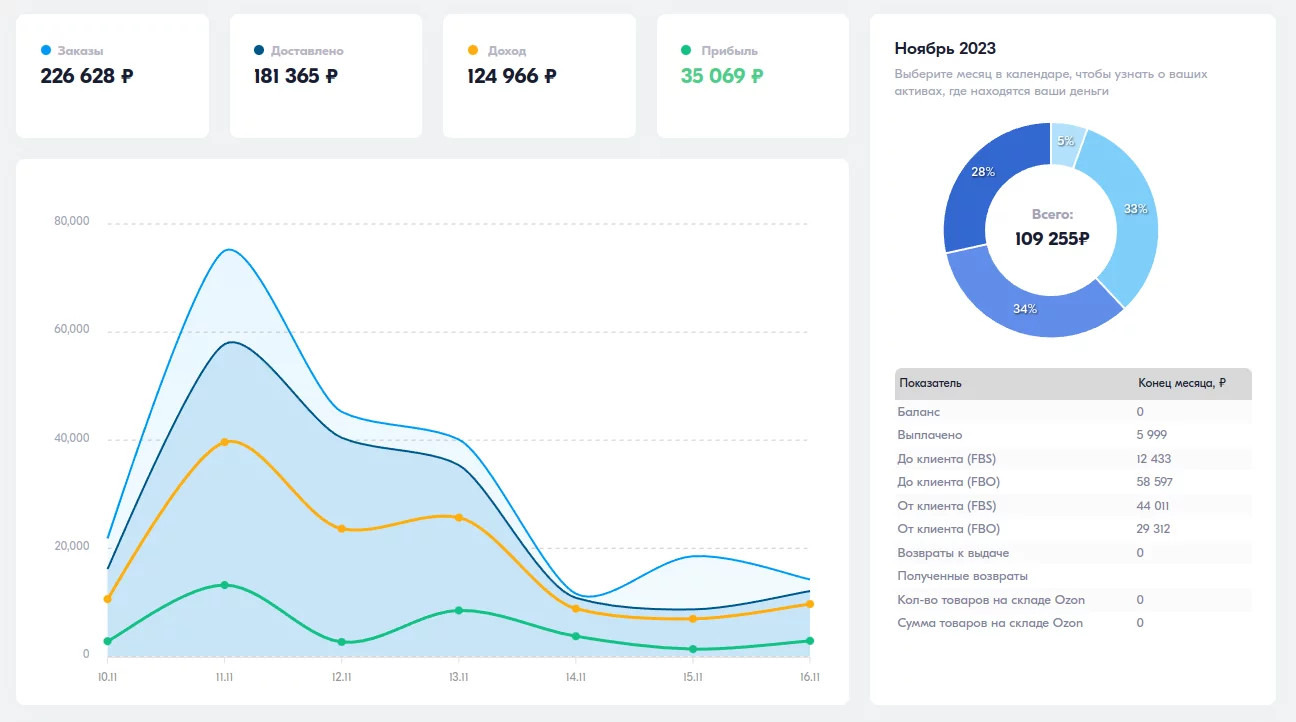
Task: Click the green Прибыль point at 13.11
Action: 459,610
